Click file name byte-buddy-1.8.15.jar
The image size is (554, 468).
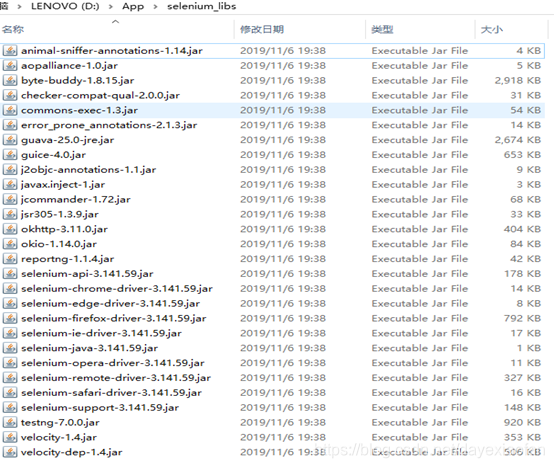(x=77, y=80)
